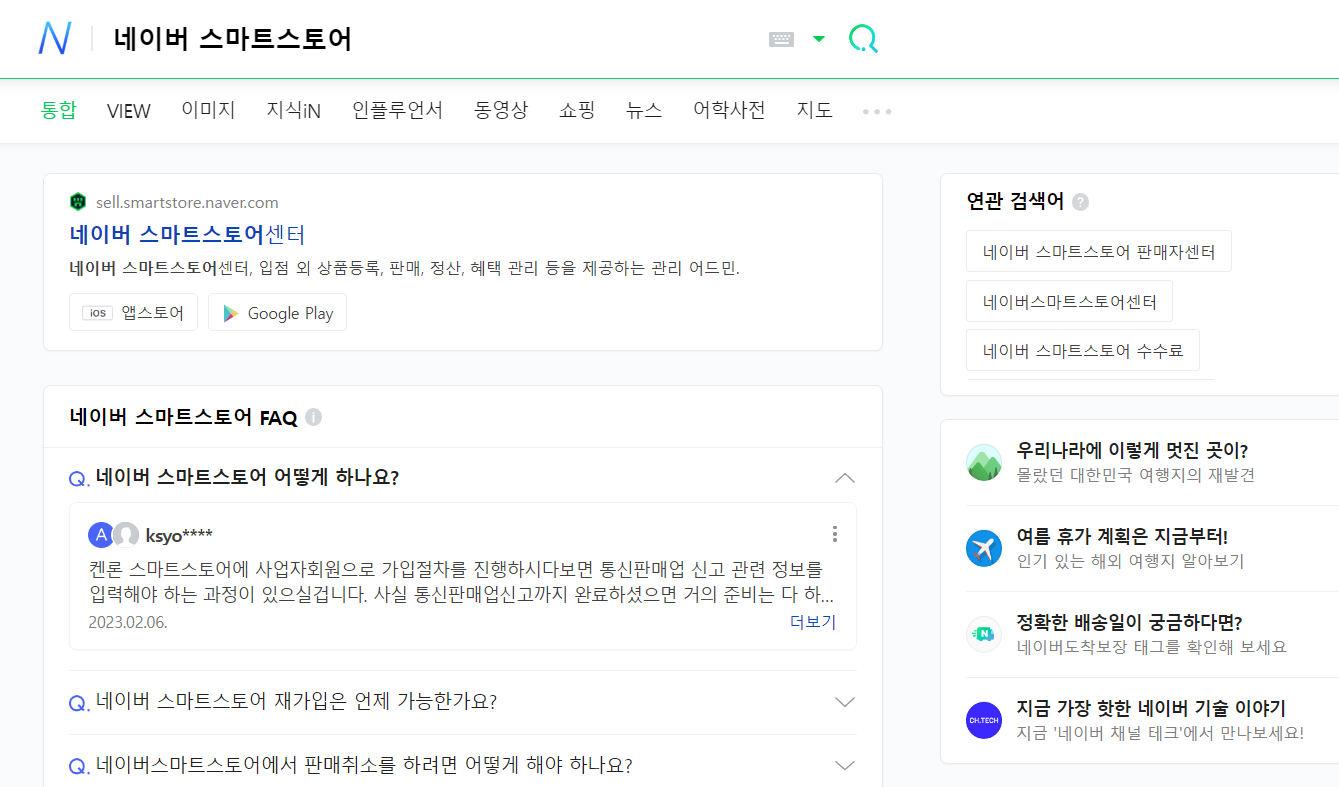The image size is (1339, 787).
Task: Go to the 지식iN tab
Action: click(294, 110)
